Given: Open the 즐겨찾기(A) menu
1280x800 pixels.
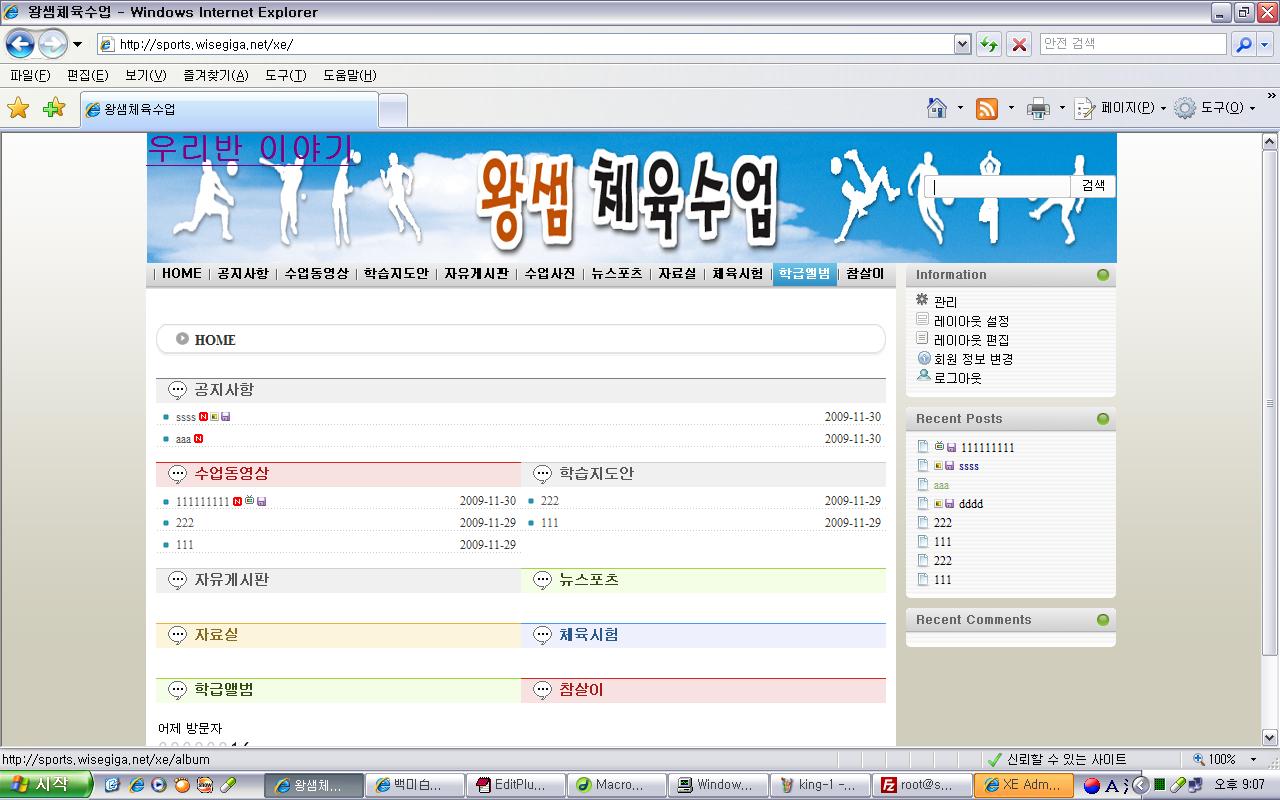Looking at the screenshot, I should [x=215, y=75].
